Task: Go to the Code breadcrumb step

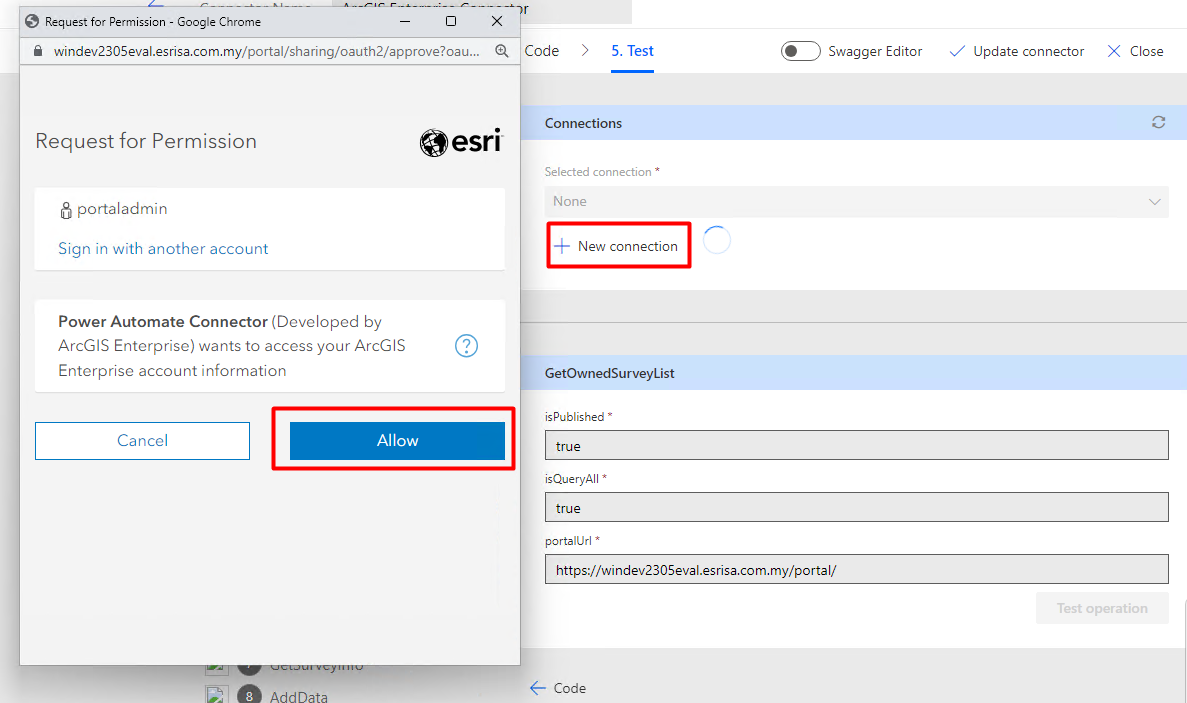Action: click(541, 51)
